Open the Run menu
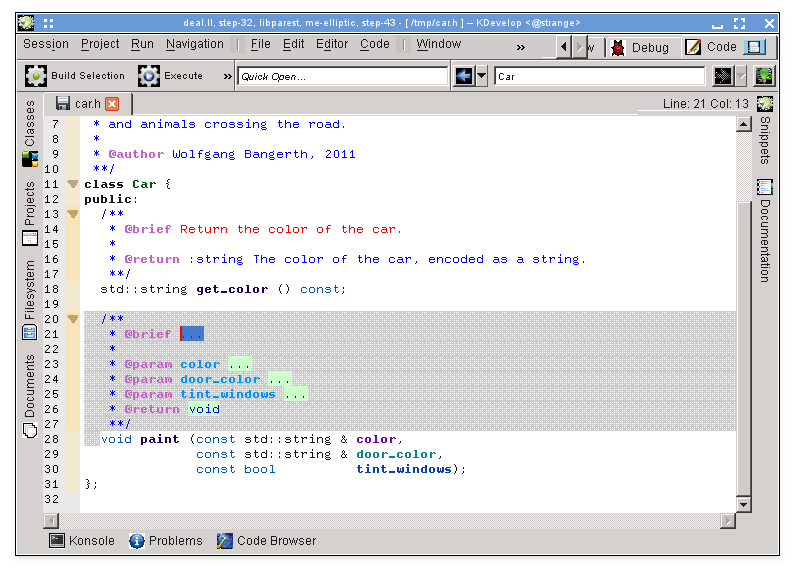Viewport: 795px width, 574px height. click(142, 44)
